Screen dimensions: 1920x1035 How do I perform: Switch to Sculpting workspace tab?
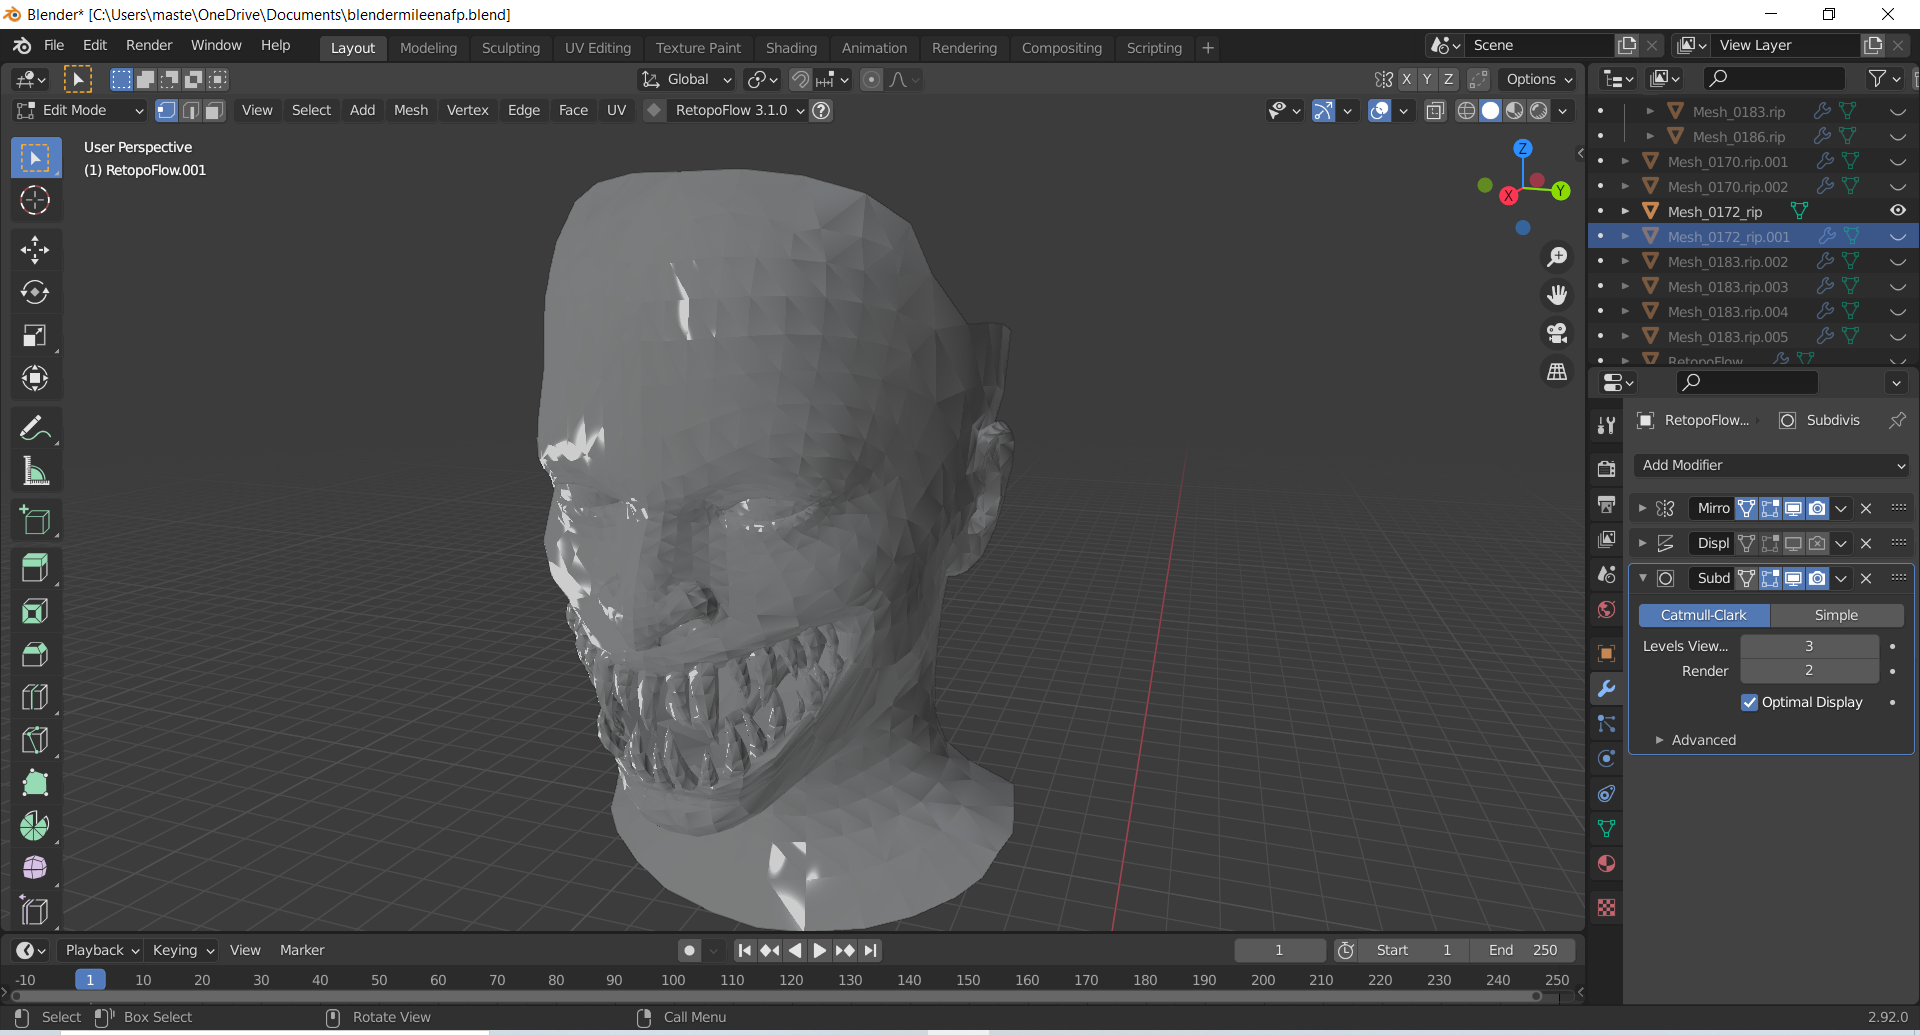tap(511, 48)
